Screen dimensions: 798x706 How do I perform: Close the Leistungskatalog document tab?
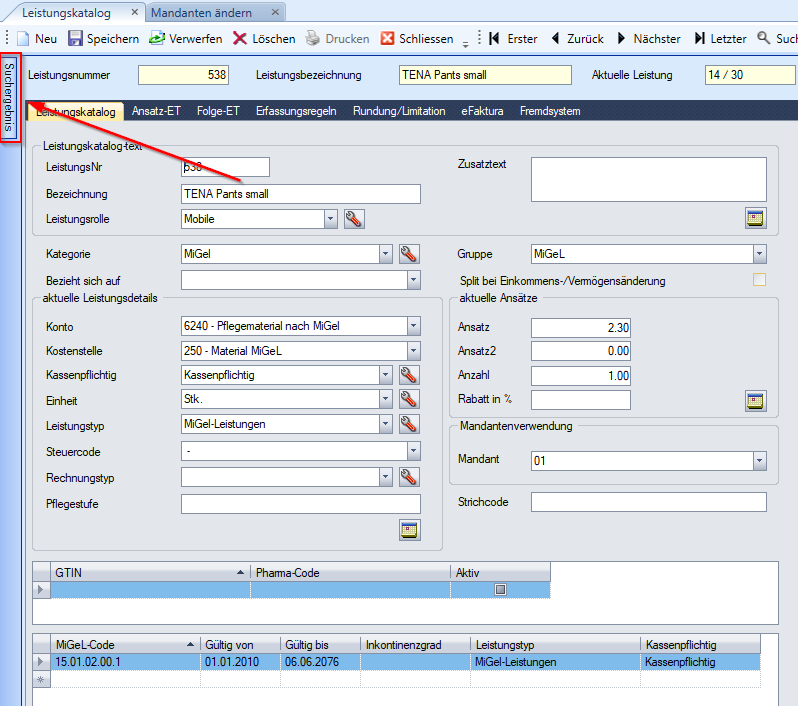point(135,12)
